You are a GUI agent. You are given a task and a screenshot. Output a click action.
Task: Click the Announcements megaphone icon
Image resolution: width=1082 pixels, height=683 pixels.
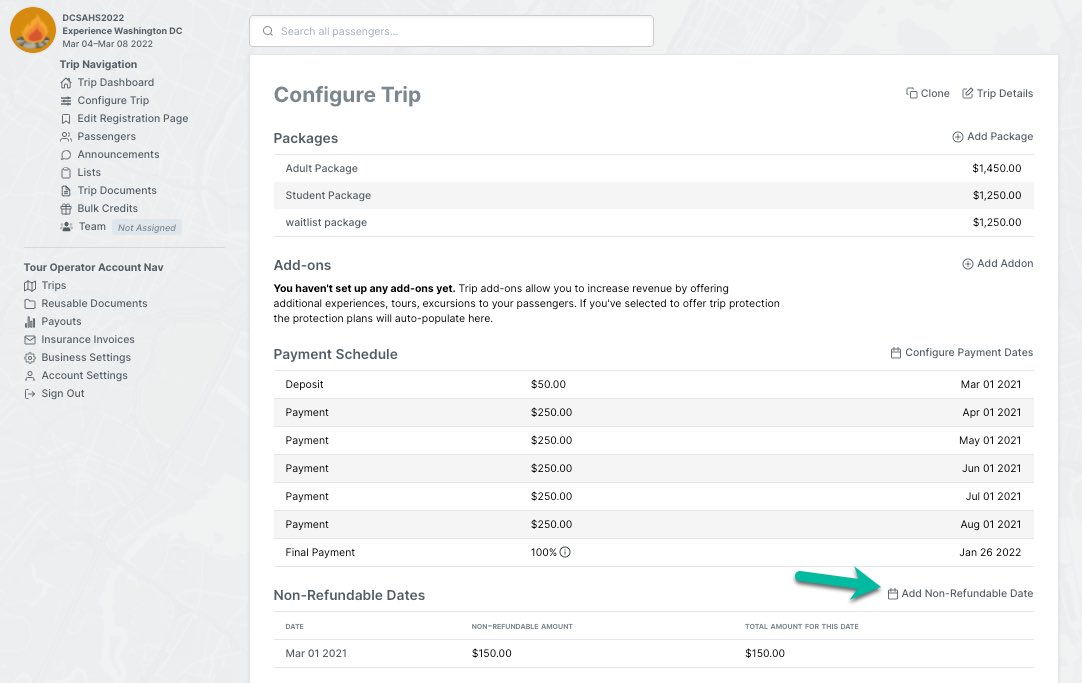point(68,154)
